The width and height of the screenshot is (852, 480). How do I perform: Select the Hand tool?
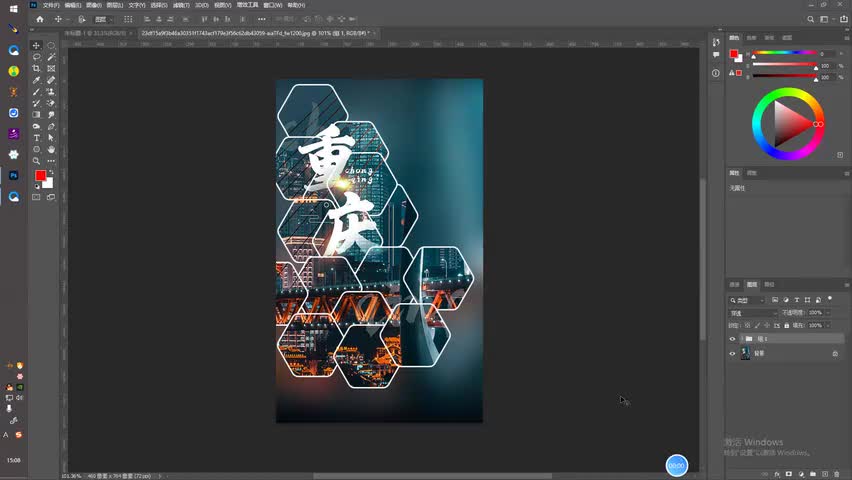click(x=51, y=149)
